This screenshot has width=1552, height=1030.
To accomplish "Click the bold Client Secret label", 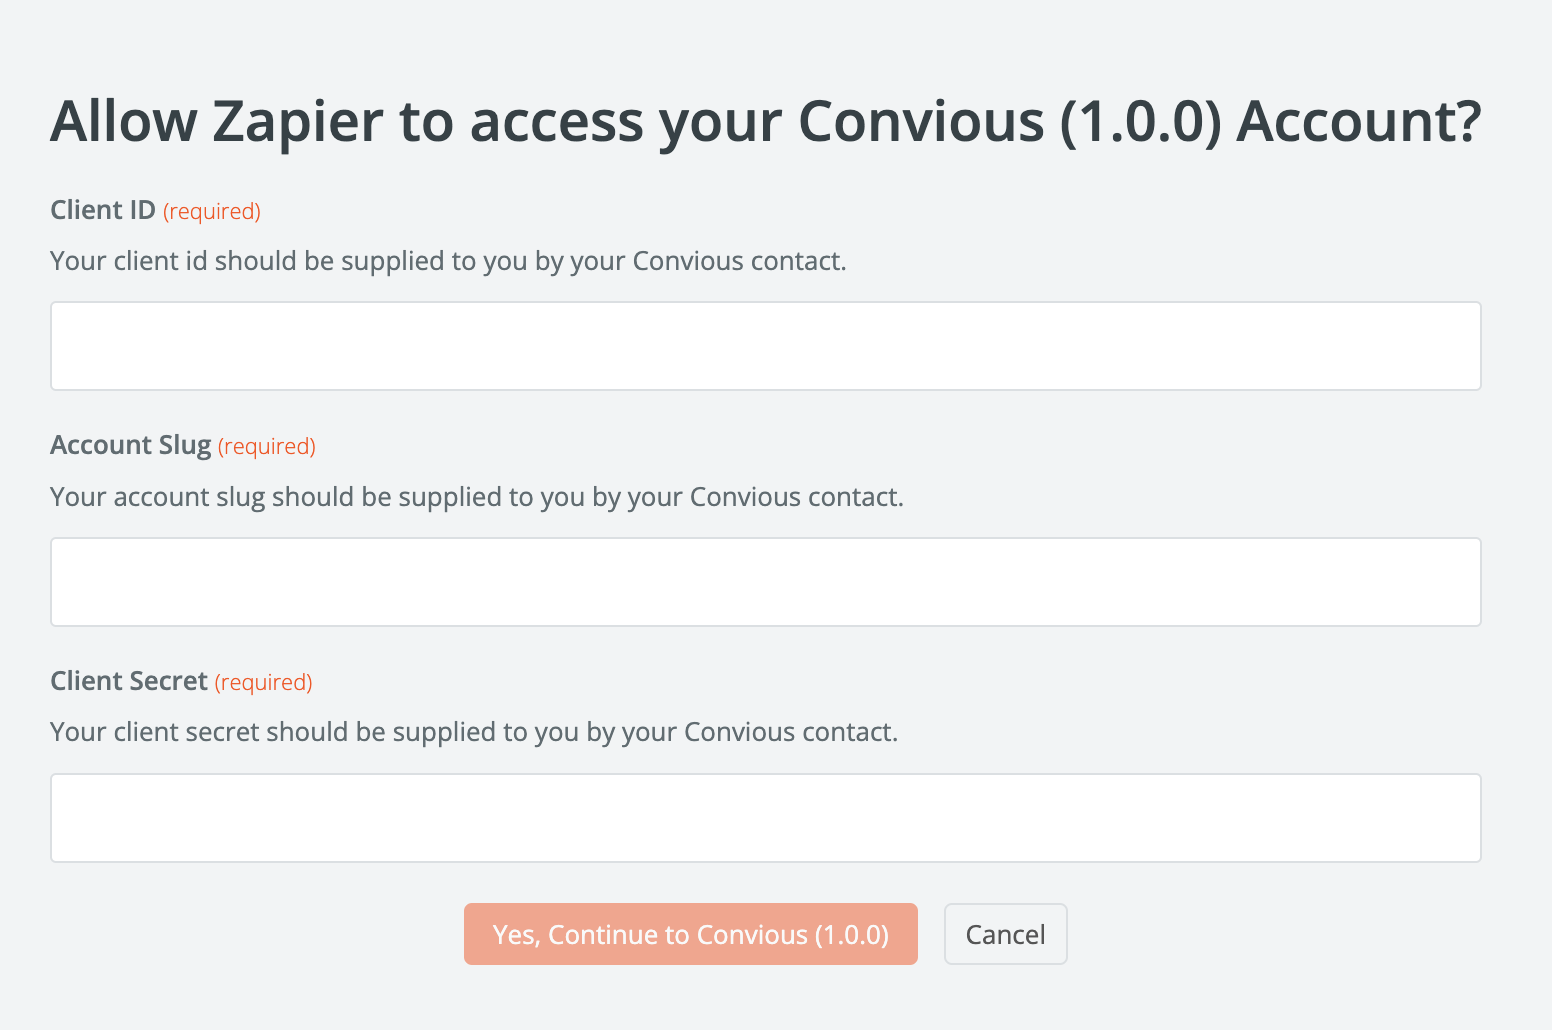I will [129, 681].
